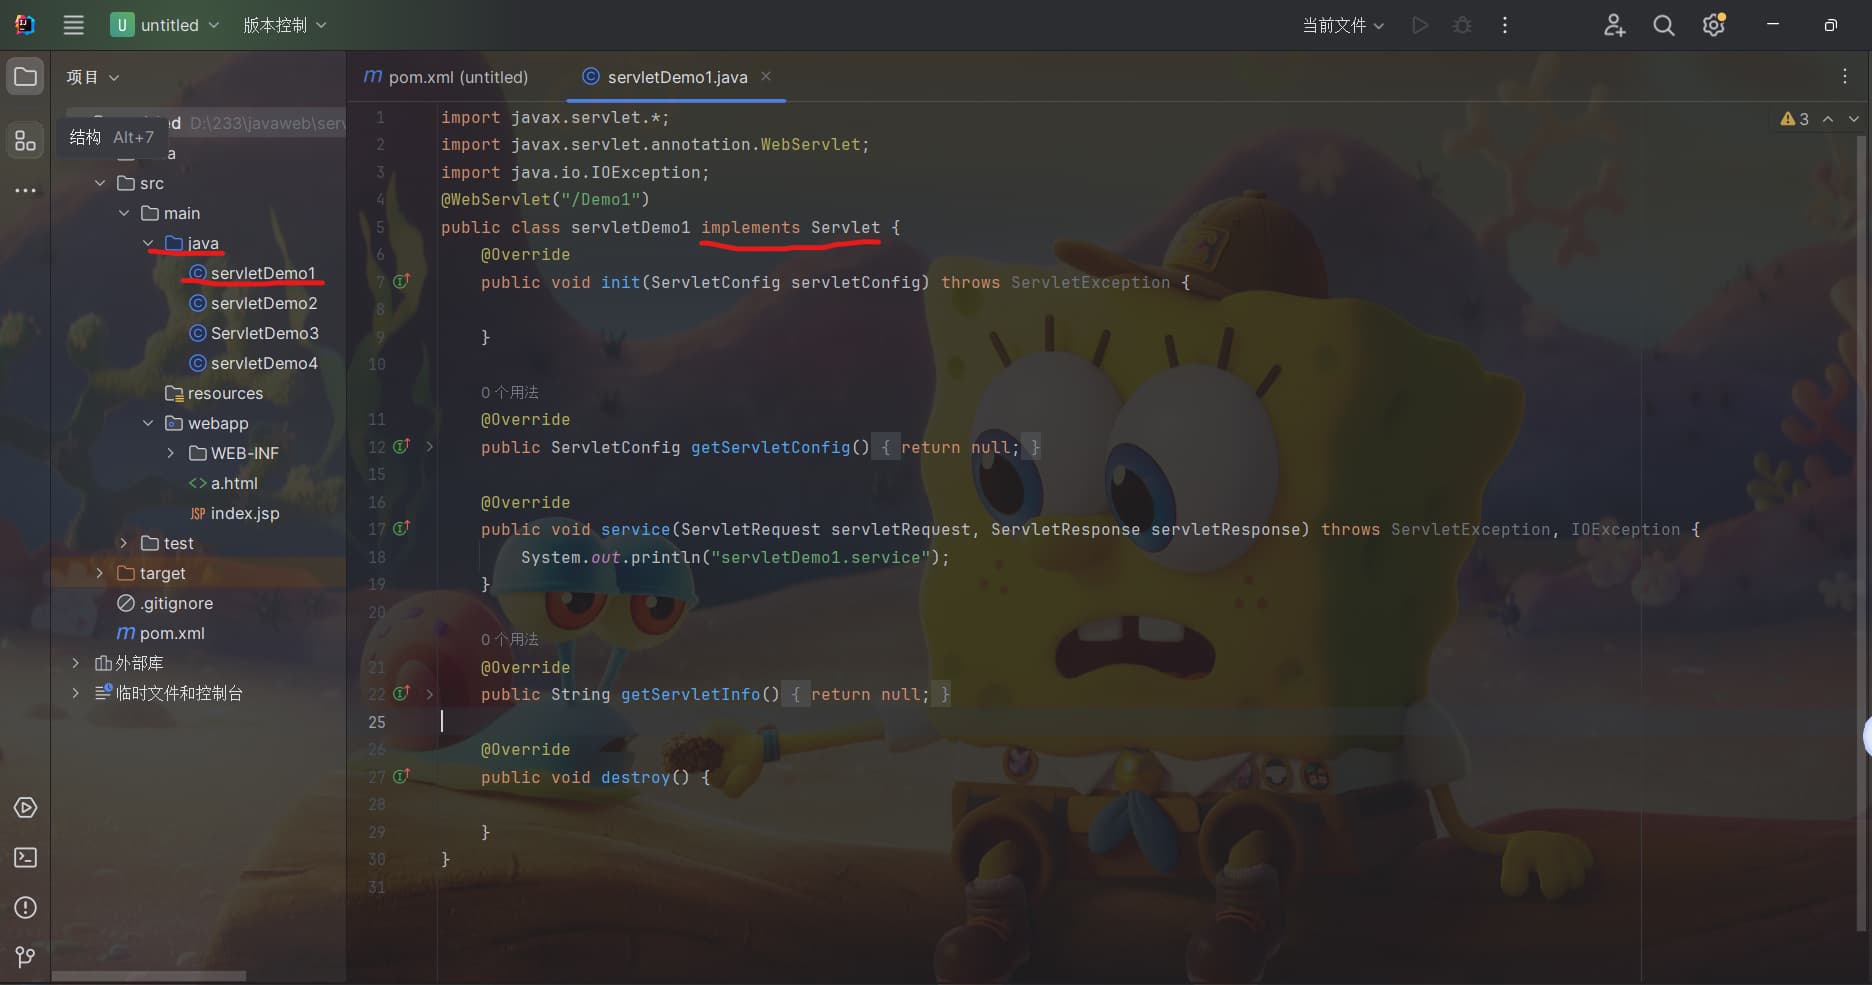Image resolution: width=1872 pixels, height=985 pixels.
Task: Expand the test folder
Action: tap(124, 543)
